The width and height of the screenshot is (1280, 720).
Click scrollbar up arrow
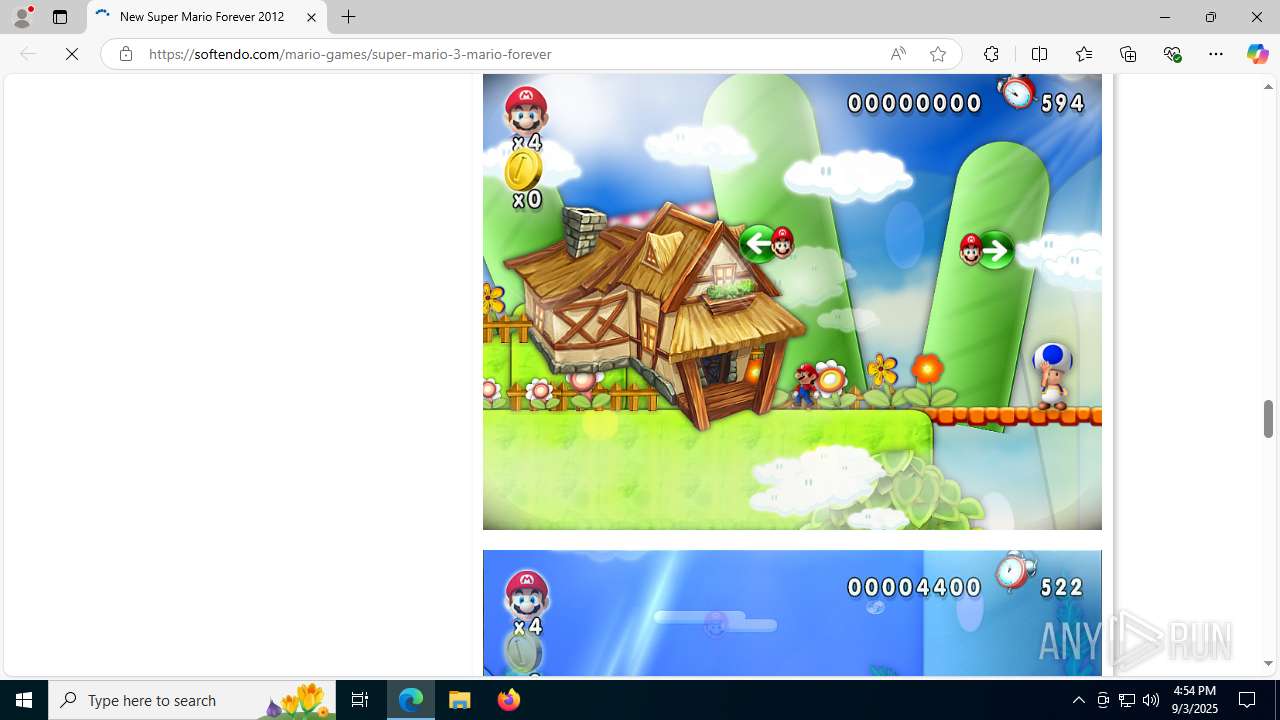(1268, 87)
